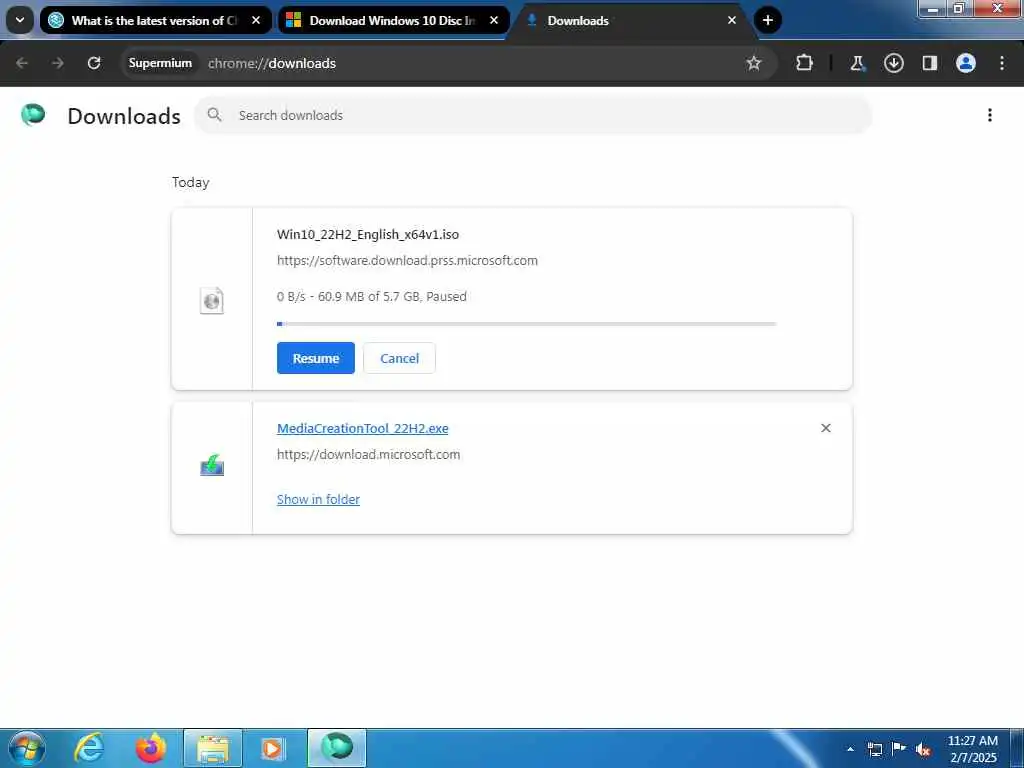Show MediaCreationTool in folder
The height and width of the screenshot is (768, 1024).
click(318, 500)
